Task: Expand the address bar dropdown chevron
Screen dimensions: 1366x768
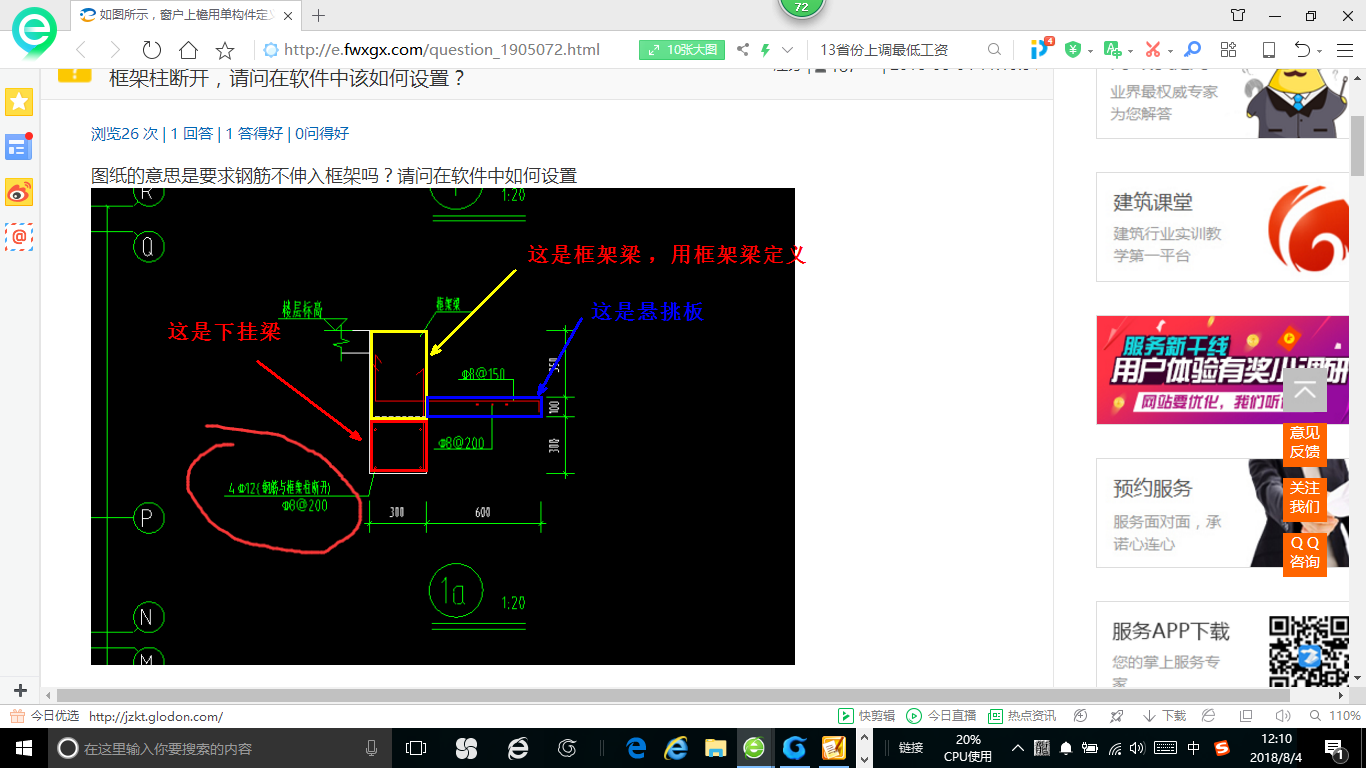Action: [x=788, y=50]
